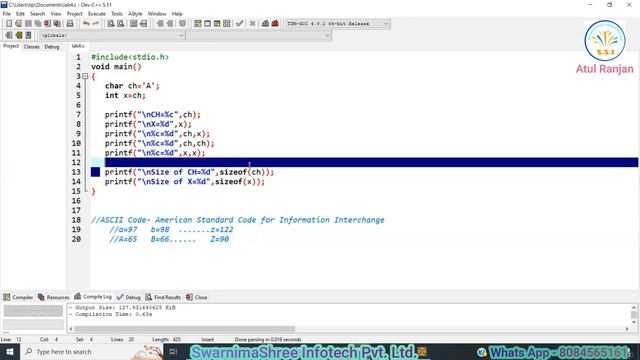Image resolution: width=640 pixels, height=360 pixels.
Task: Open the Windows Start menu
Action: tap(9, 351)
